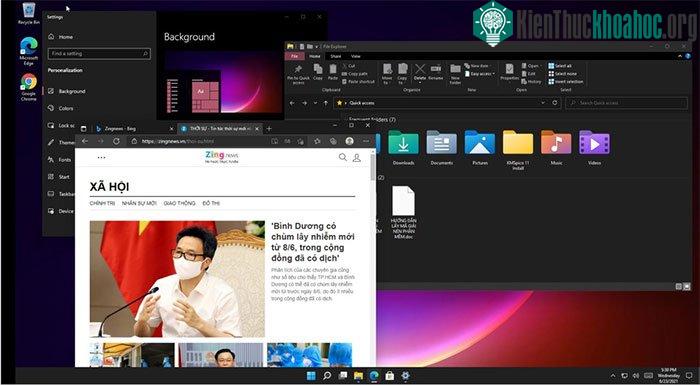Viewport: 700px width, 385px height.
Task: Open the File tab in File Explorer
Action: coord(294,56)
